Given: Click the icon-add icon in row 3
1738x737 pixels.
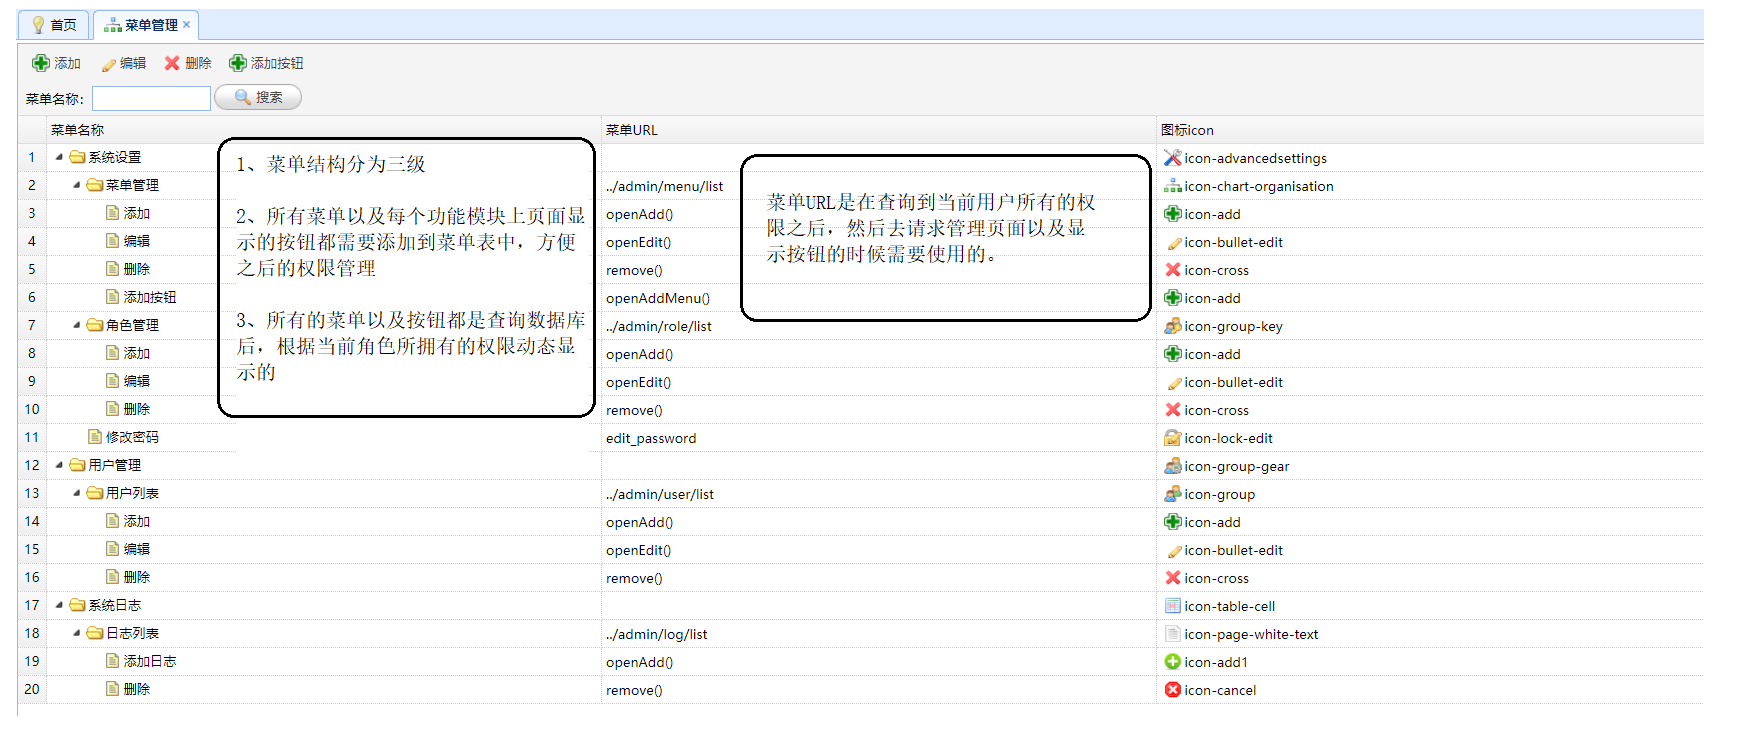Looking at the screenshot, I should pyautogui.click(x=1173, y=214).
